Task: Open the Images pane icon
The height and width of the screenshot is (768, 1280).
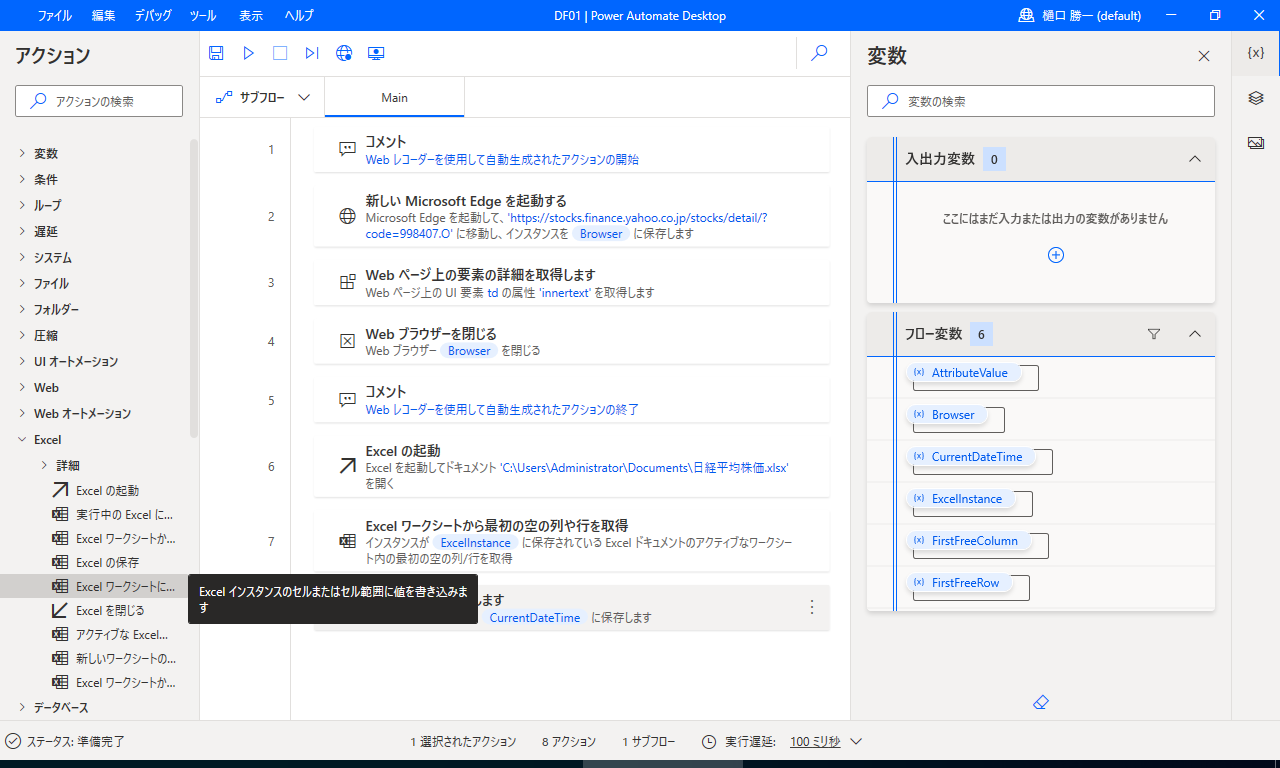Action: tap(1256, 143)
